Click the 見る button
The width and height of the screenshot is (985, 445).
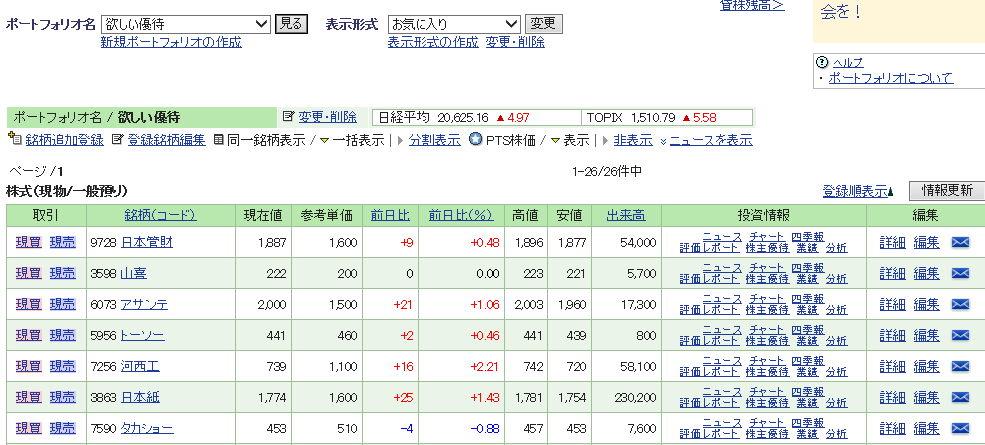(291, 25)
